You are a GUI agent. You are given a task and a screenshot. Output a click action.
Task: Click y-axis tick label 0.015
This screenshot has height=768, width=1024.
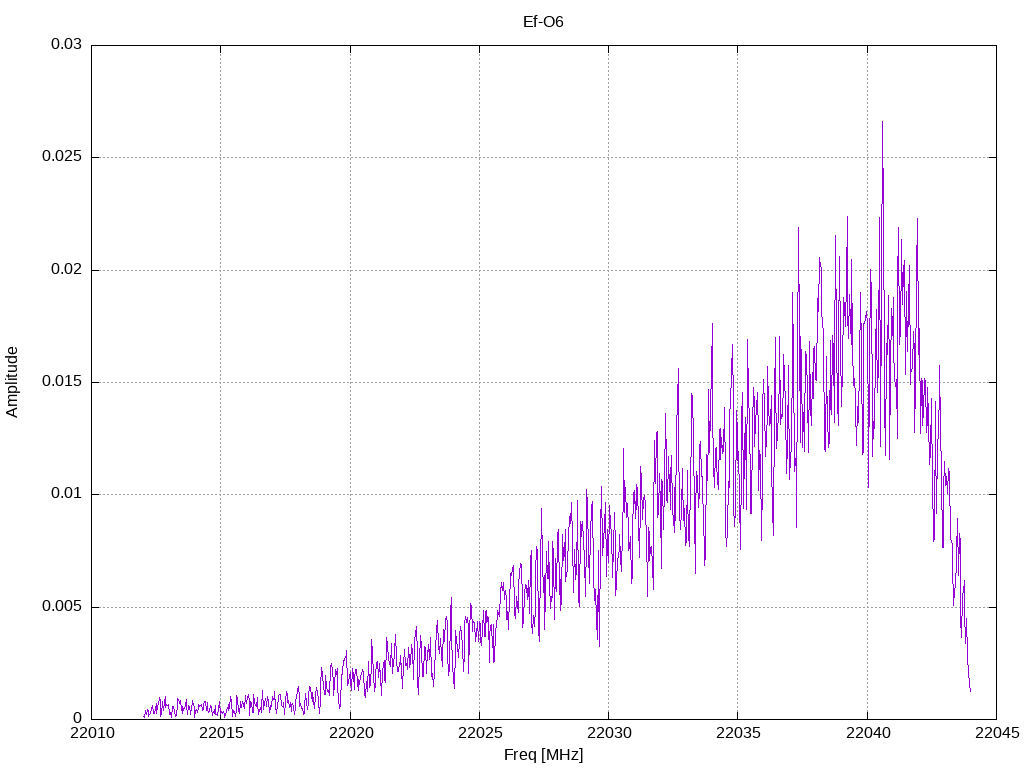tap(63, 381)
